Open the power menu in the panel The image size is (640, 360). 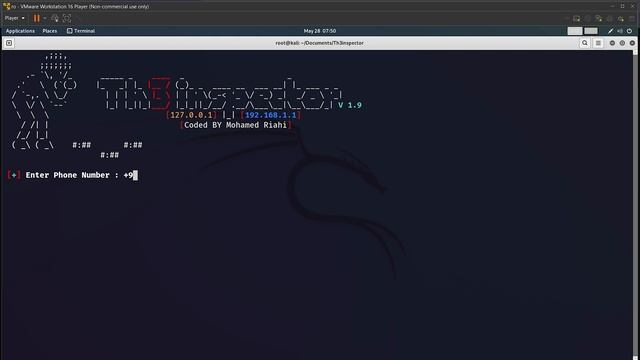[629, 31]
